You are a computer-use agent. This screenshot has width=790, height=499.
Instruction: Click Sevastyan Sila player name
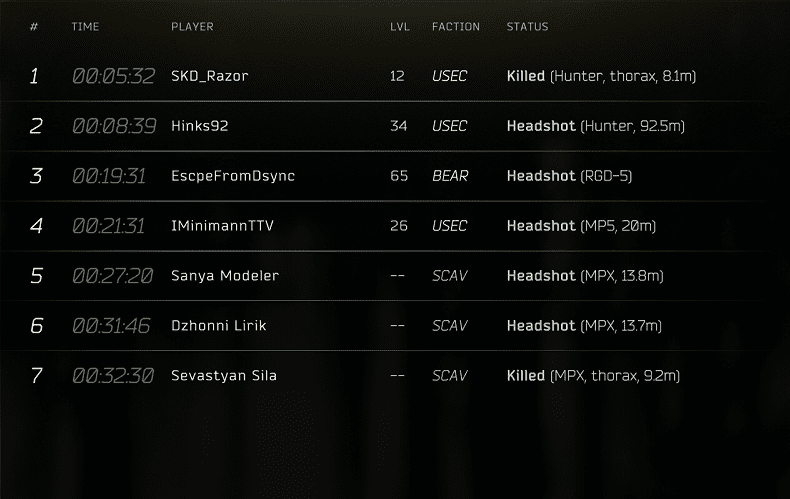224,376
